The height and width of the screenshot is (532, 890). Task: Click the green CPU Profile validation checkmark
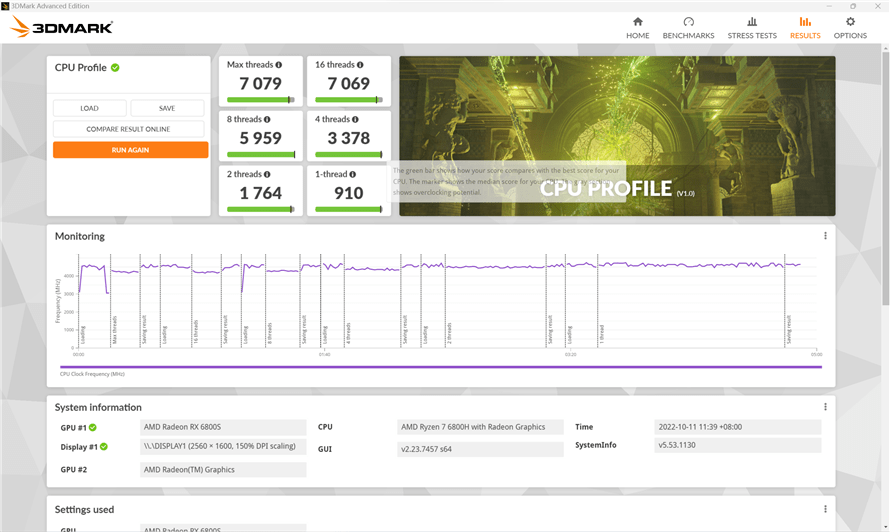pyautogui.click(x=115, y=68)
